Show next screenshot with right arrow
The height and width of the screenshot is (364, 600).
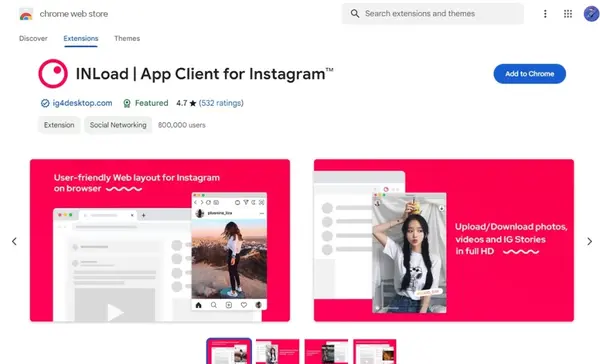tap(590, 241)
